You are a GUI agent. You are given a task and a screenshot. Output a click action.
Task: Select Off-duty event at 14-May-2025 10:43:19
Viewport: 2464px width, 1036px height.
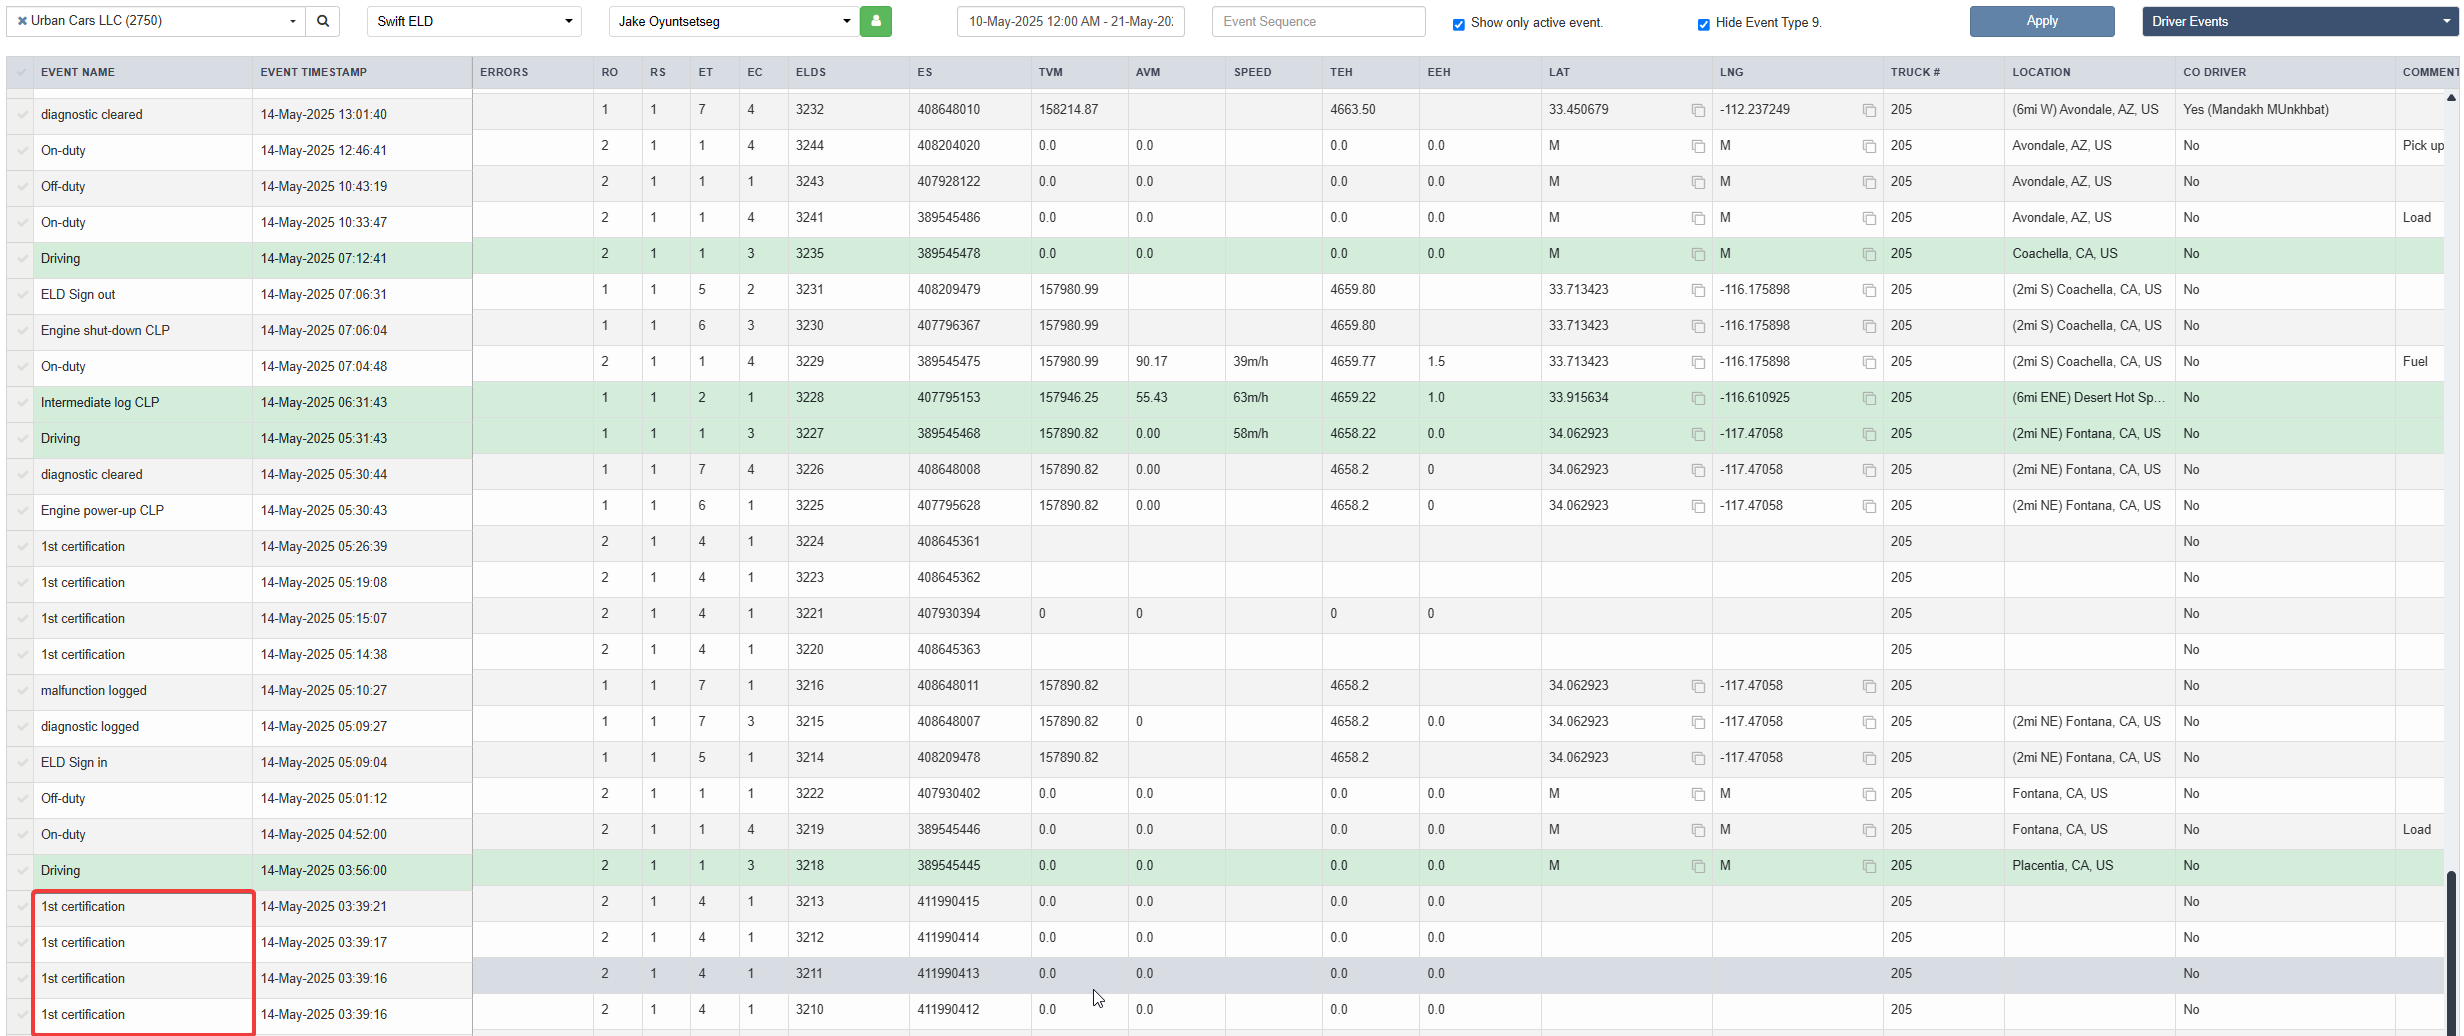tap(63, 187)
